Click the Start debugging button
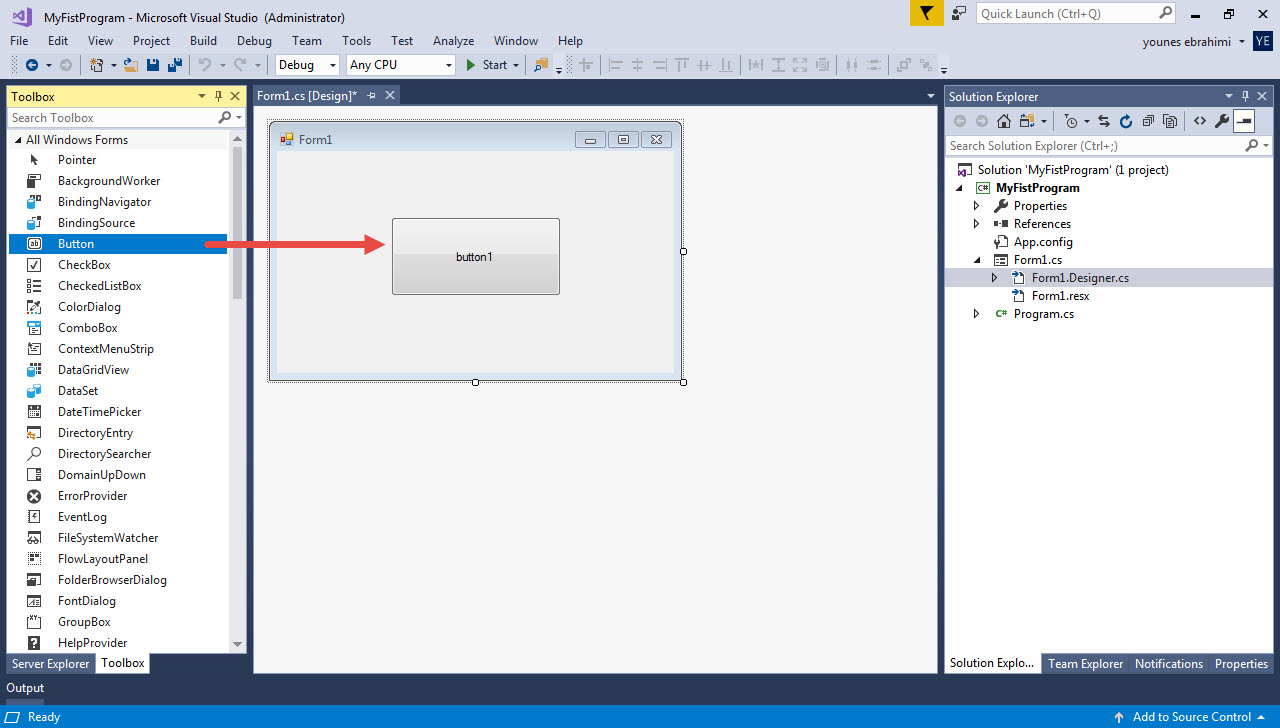 coord(489,64)
